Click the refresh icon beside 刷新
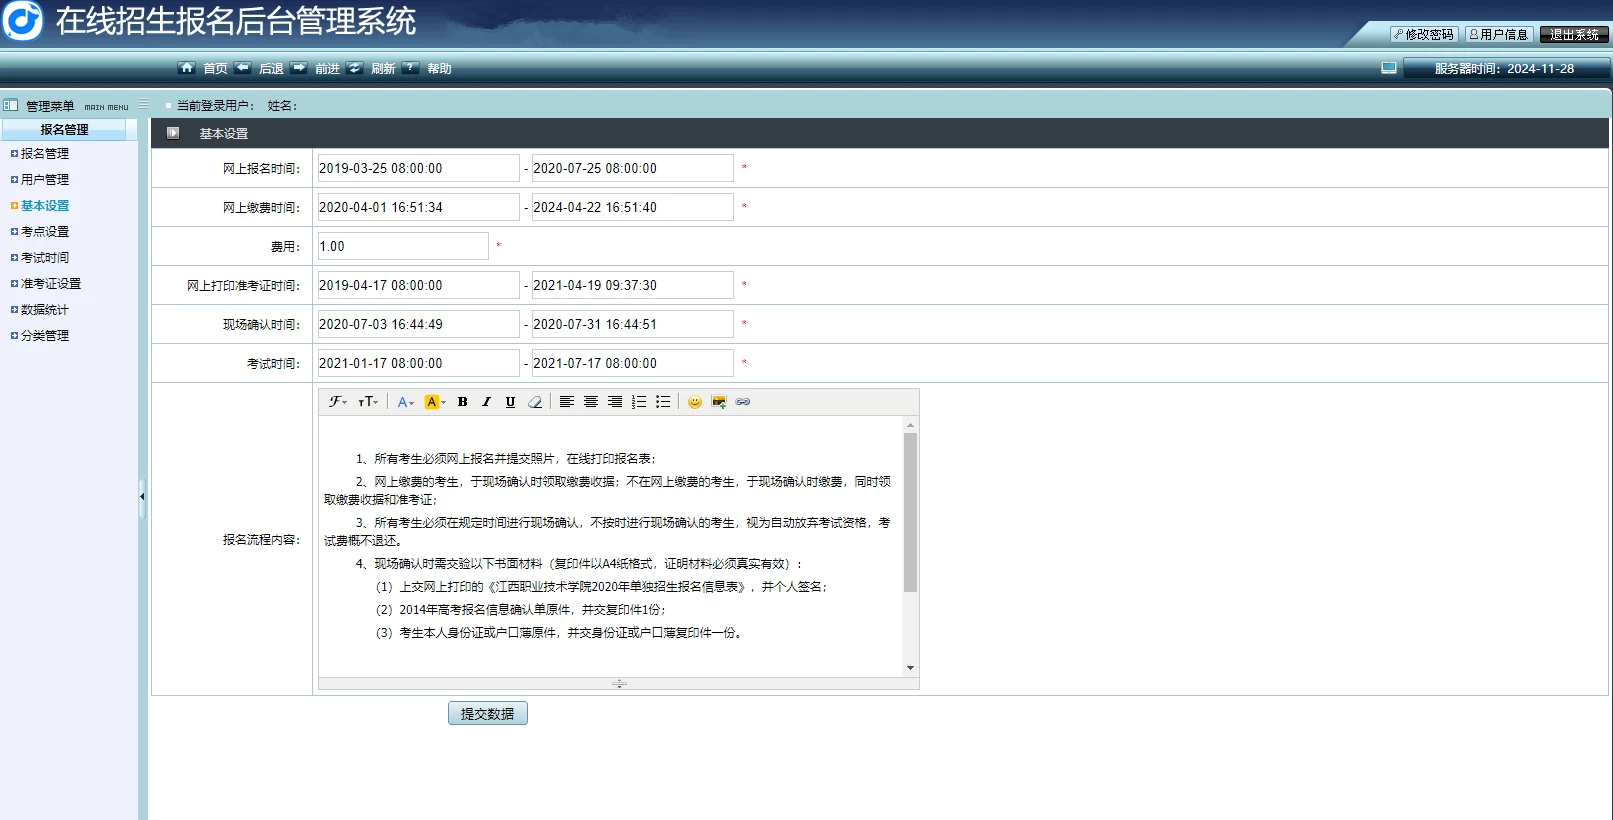 pos(355,68)
